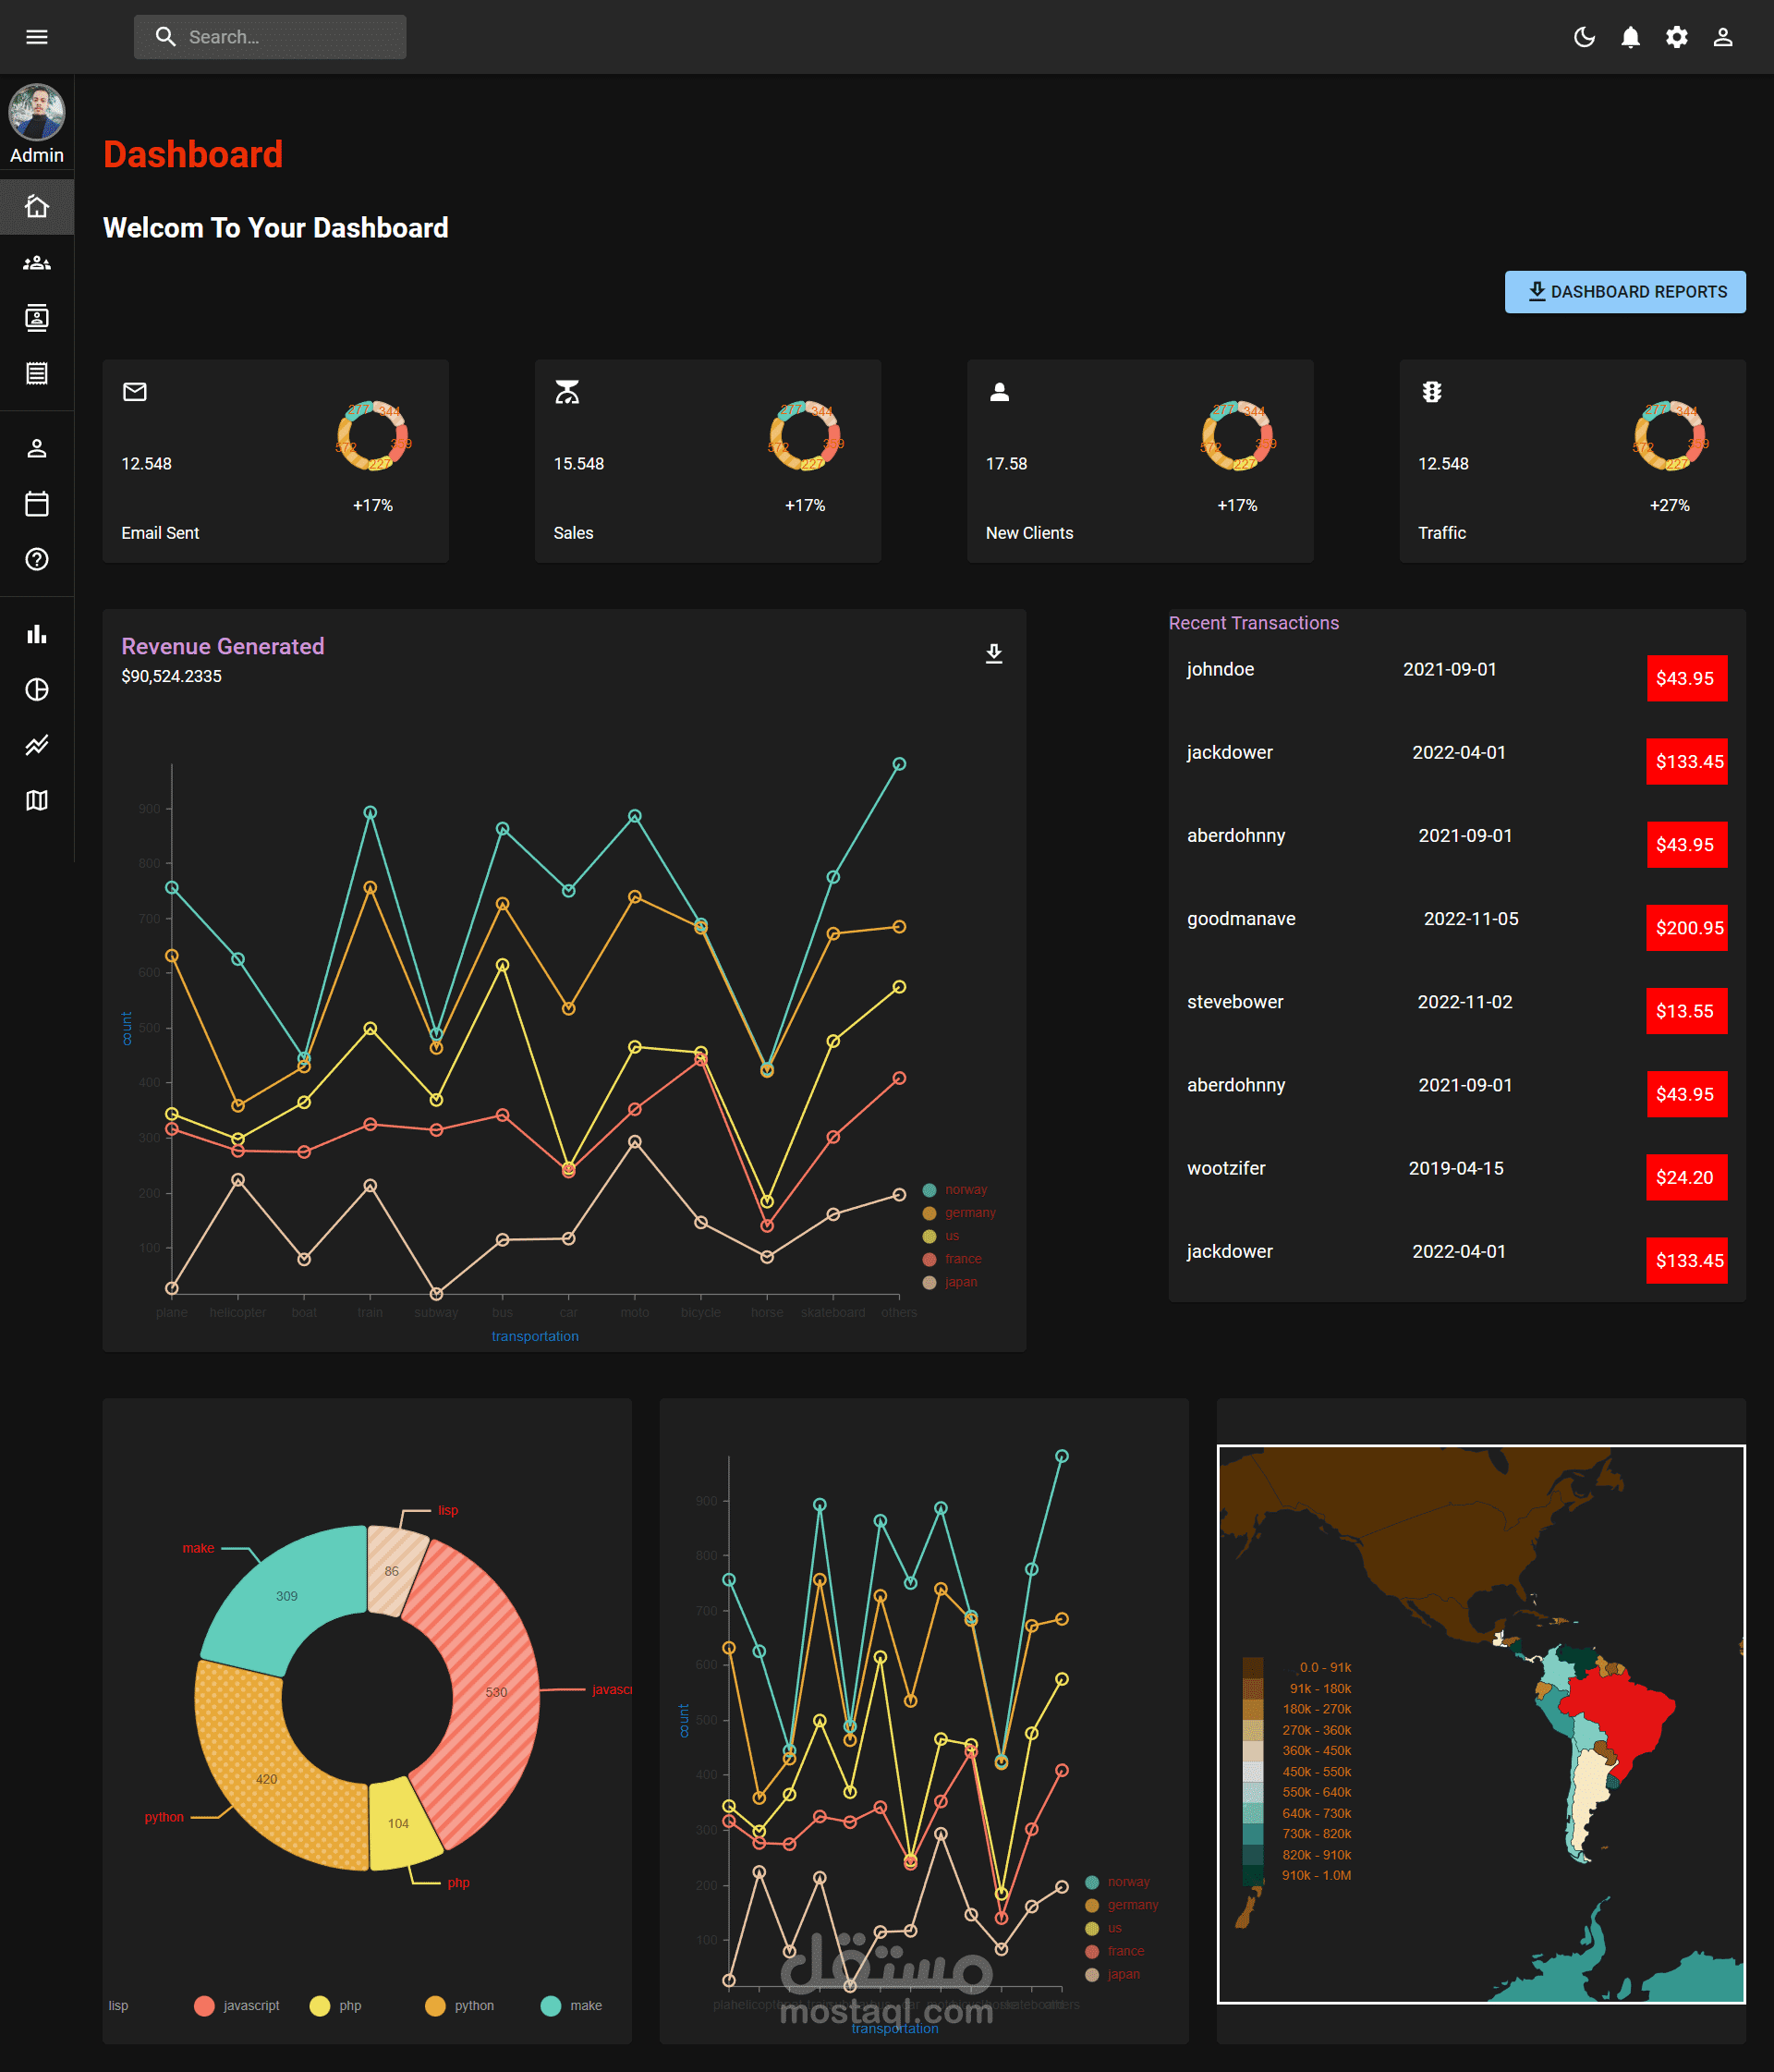1774x2072 pixels.
Task: Click the $90,524.2335 revenue value
Action: (172, 677)
